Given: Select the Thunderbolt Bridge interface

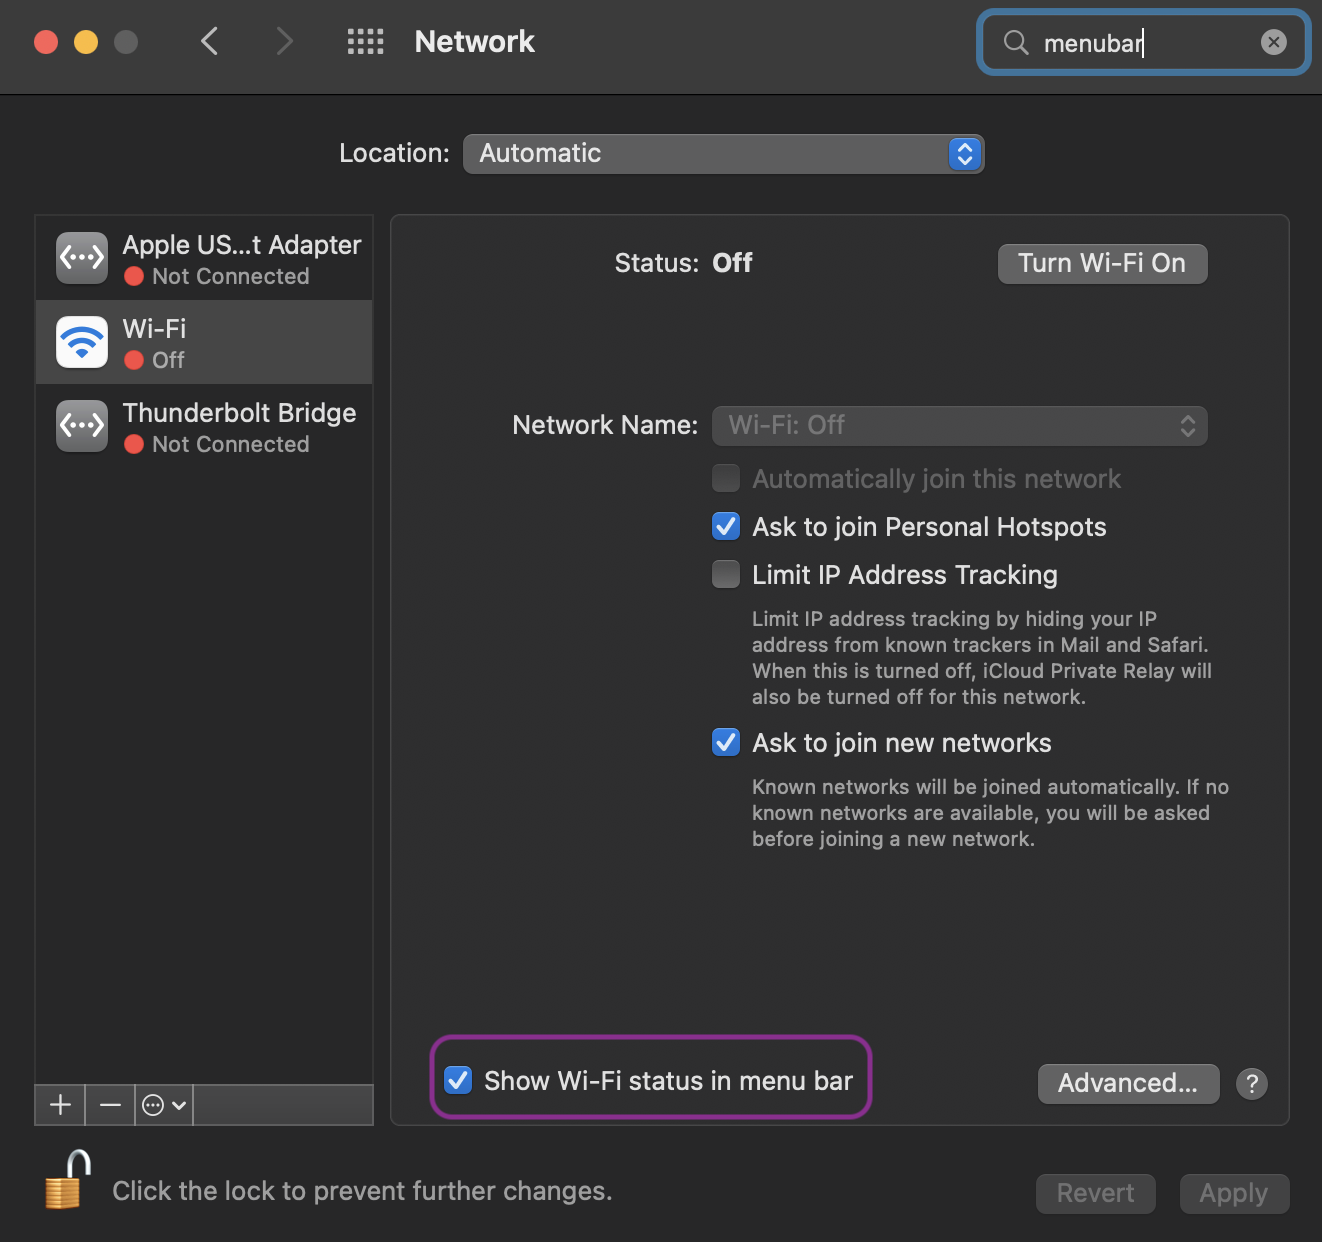Looking at the screenshot, I should [x=203, y=426].
